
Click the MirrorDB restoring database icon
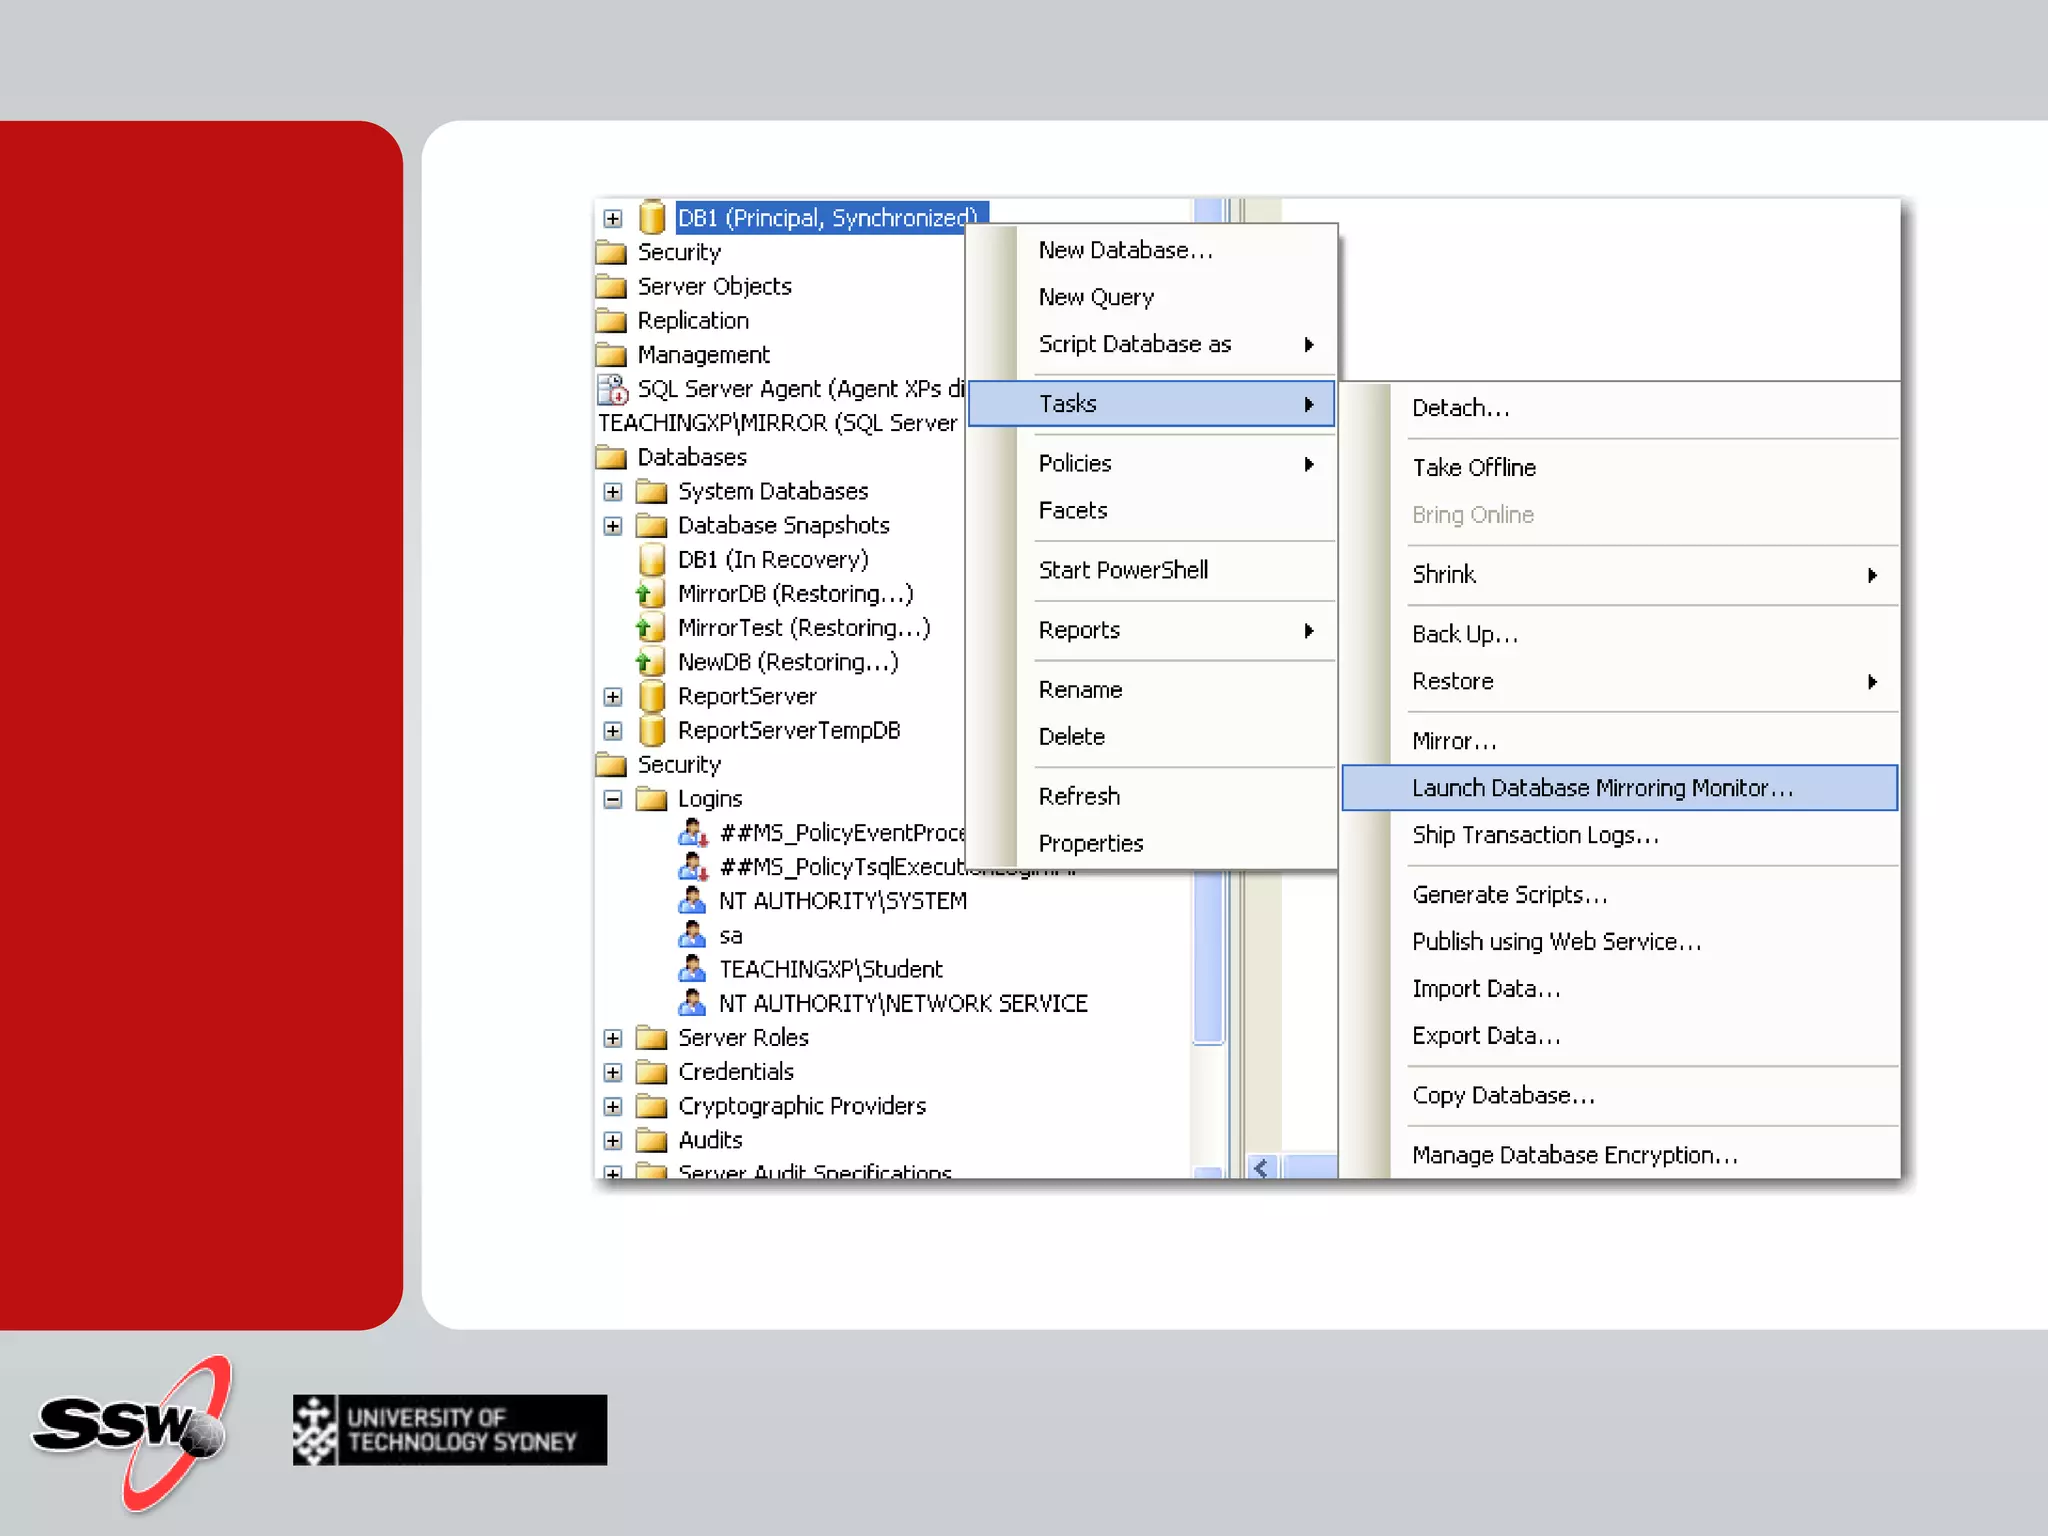pos(650,594)
